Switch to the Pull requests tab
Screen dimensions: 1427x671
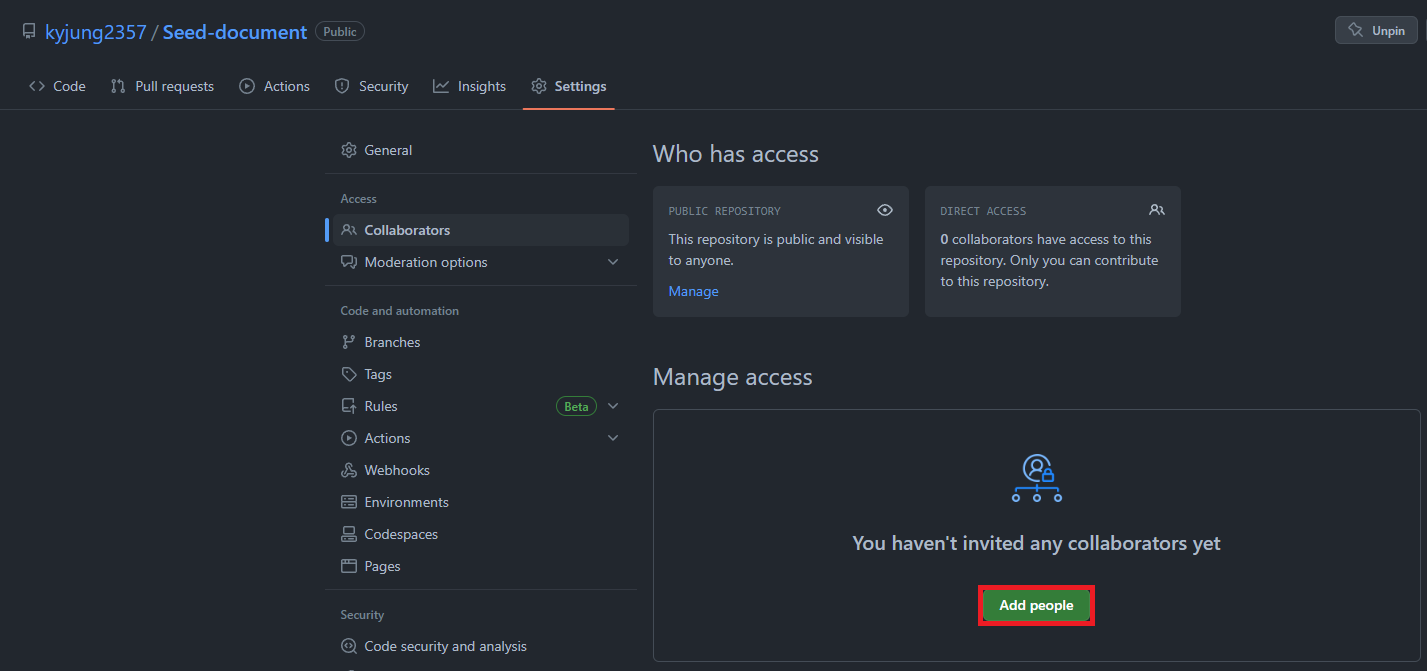[162, 86]
